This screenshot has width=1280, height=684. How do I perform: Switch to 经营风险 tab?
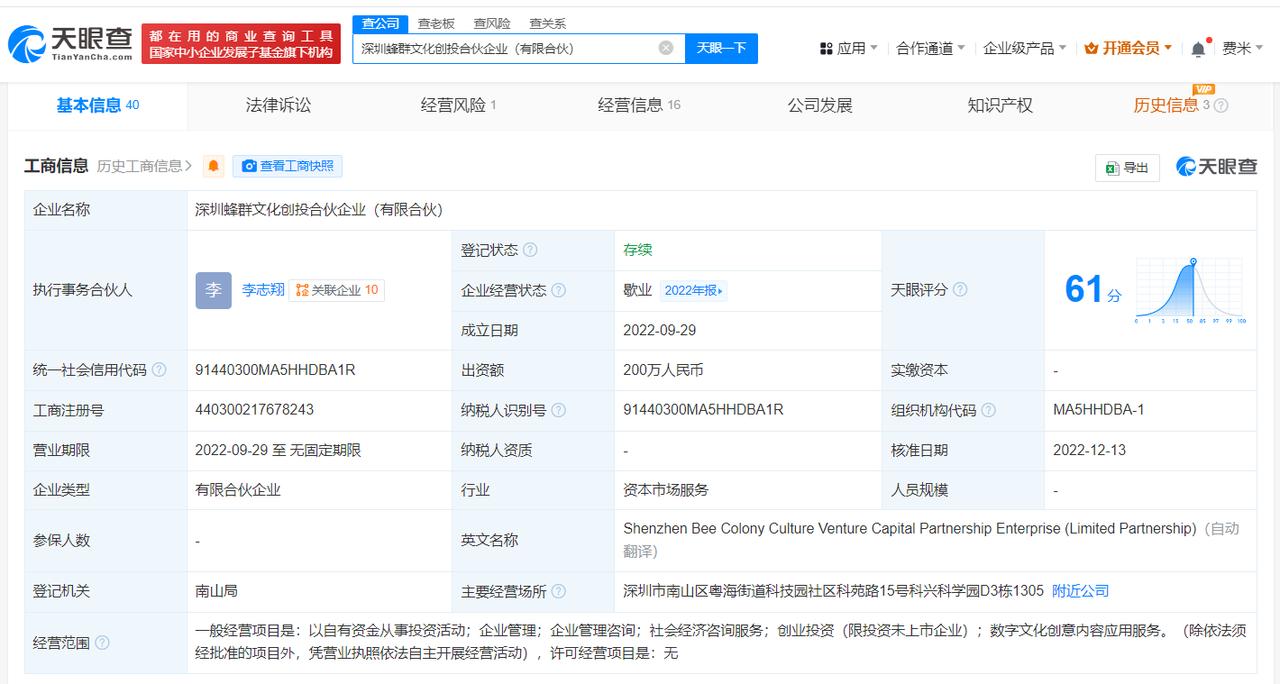coord(459,105)
